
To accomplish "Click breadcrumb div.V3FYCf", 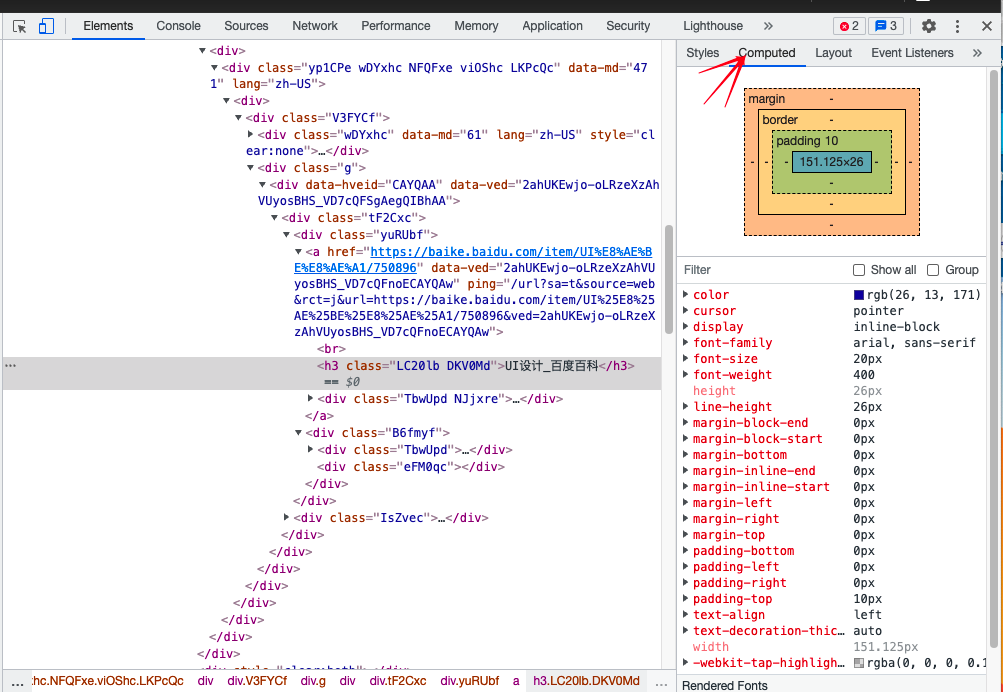I will click(257, 681).
